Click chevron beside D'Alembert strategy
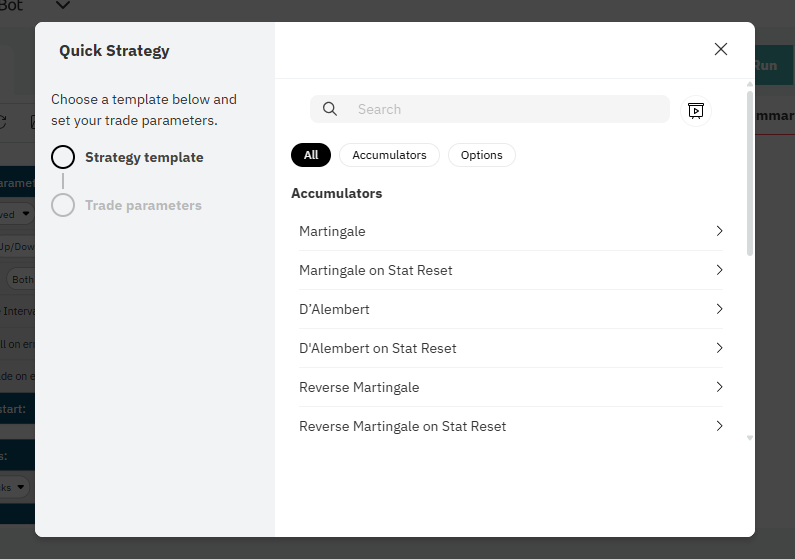This screenshot has width=795, height=559. [719, 309]
